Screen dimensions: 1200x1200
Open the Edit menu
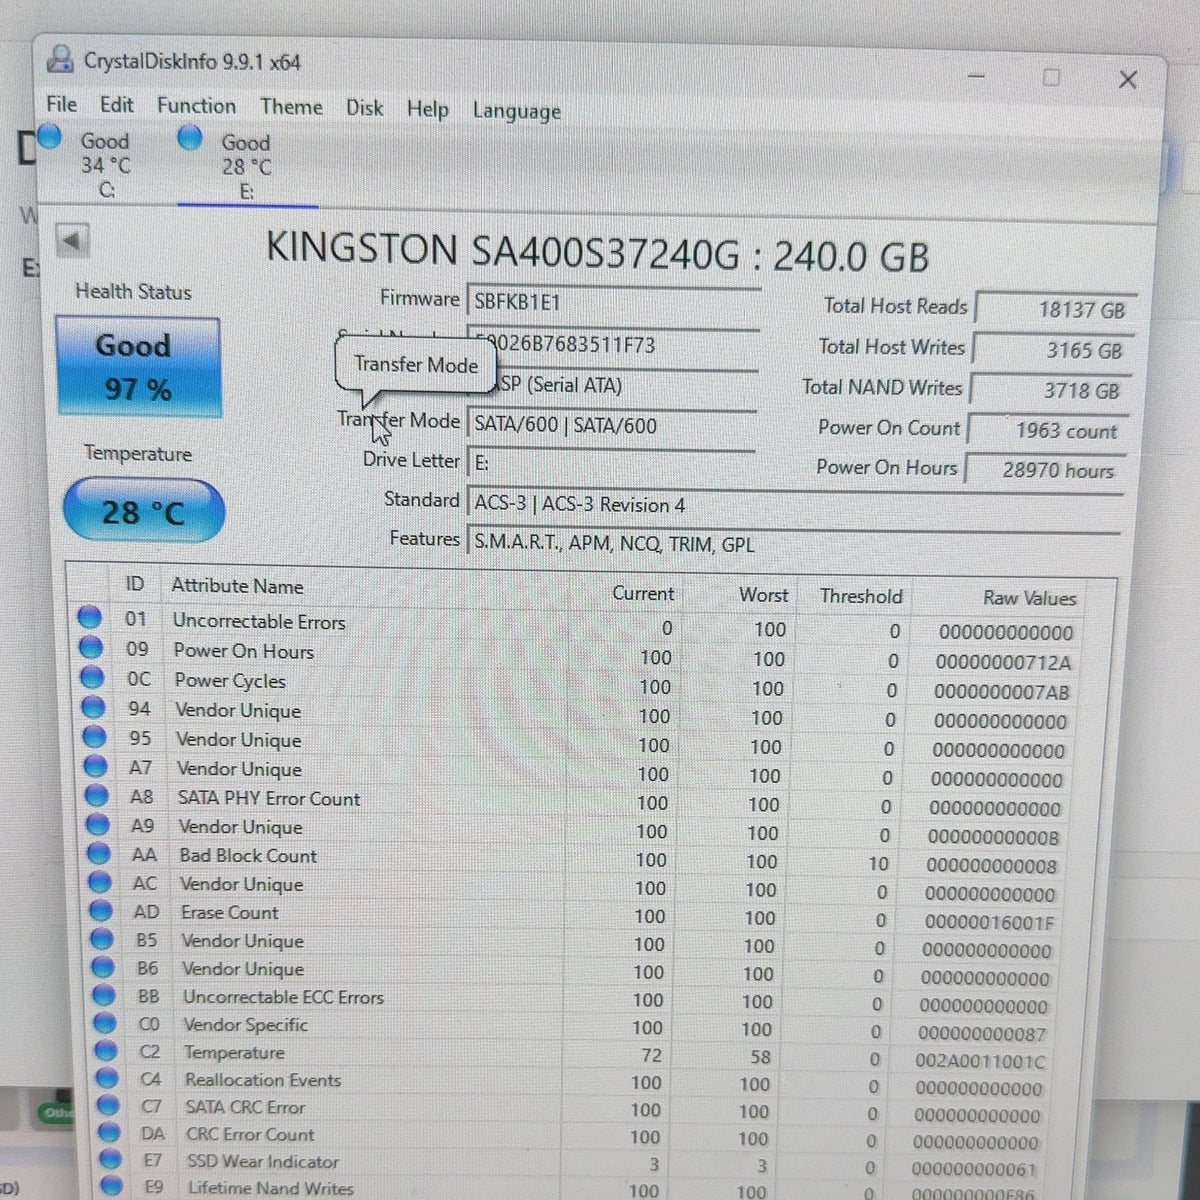point(116,104)
